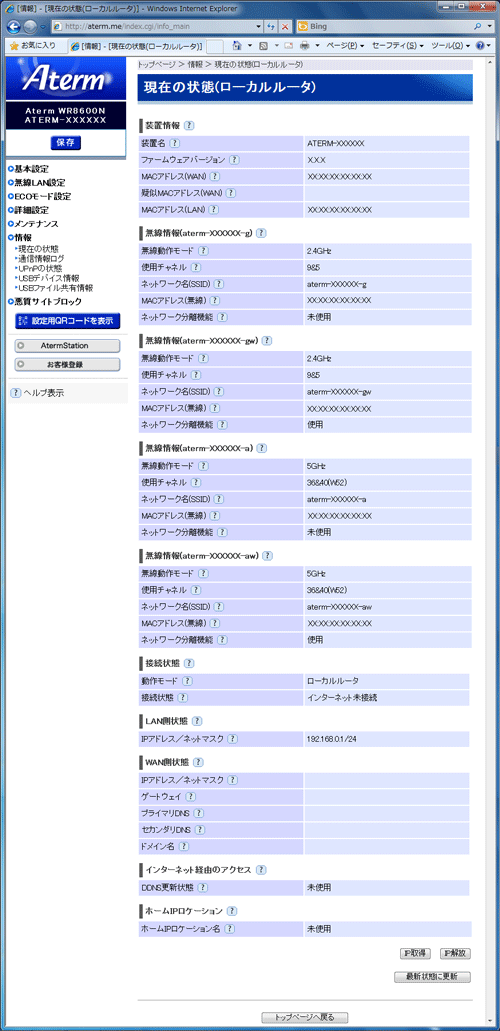Click the new blank tab button
This screenshot has height=1031, width=500.
coord(214,46)
